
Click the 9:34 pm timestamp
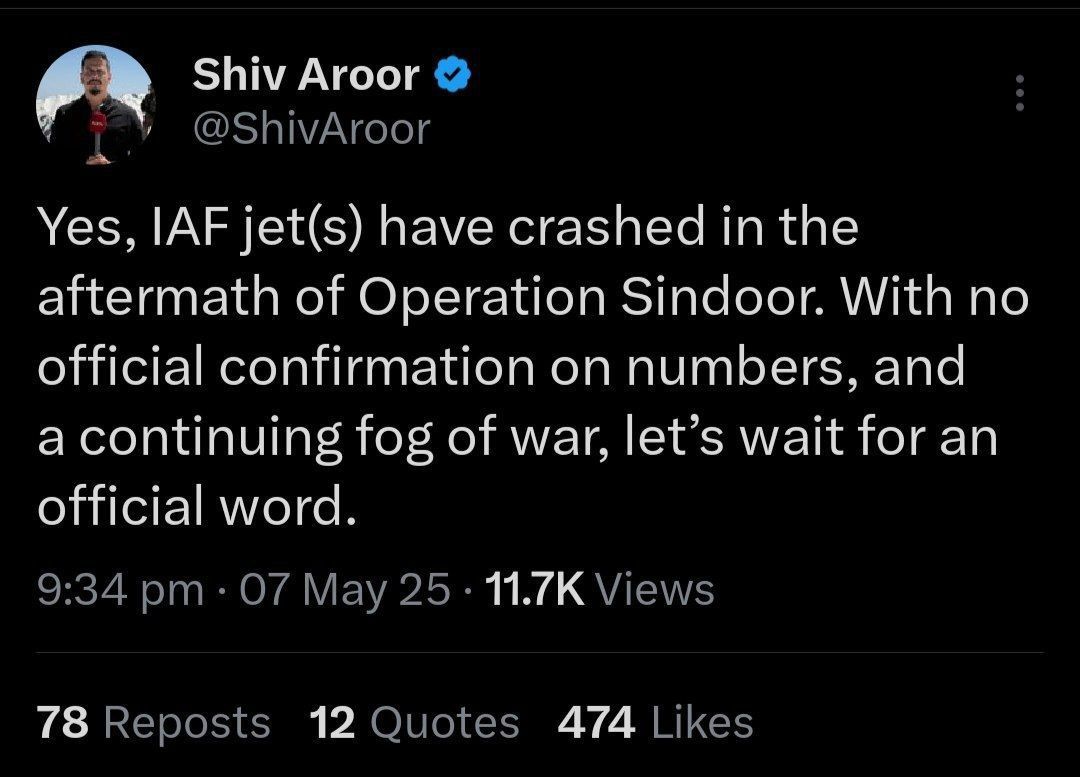(121, 592)
